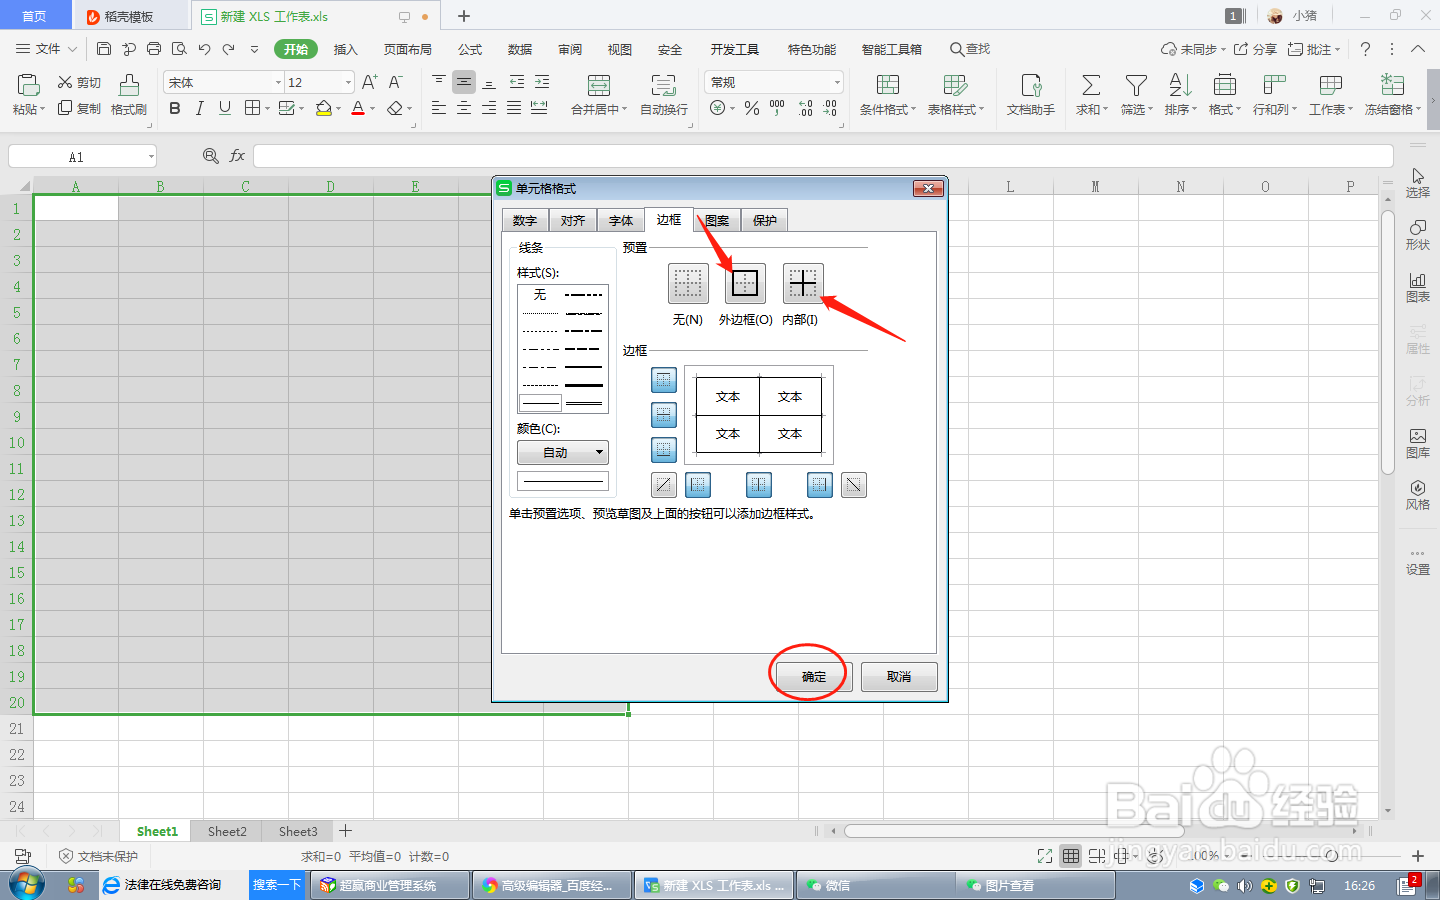Click the Save icon in quick toolbar
Image resolution: width=1440 pixels, height=900 pixels.
(104, 49)
